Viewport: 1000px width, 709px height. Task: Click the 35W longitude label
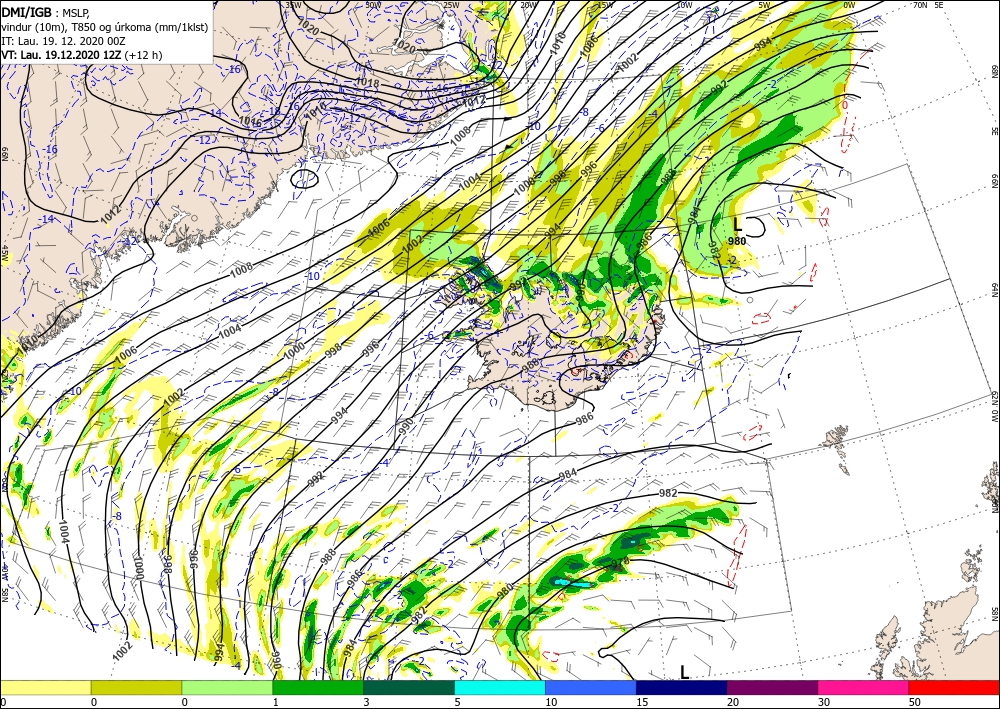tap(292, 5)
